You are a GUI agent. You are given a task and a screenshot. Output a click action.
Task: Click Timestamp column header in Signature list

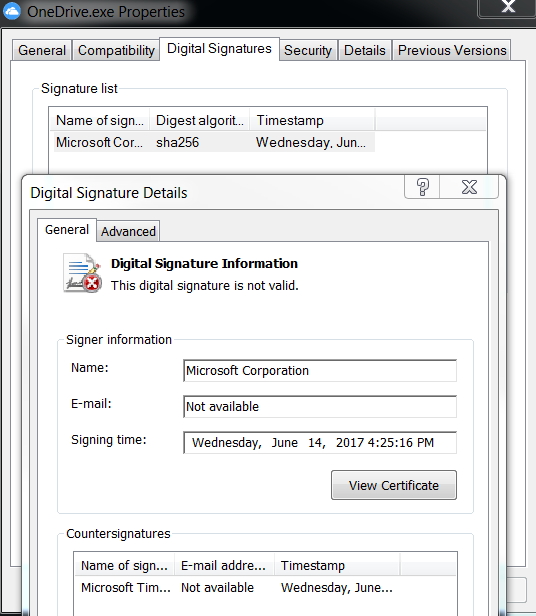(x=312, y=120)
